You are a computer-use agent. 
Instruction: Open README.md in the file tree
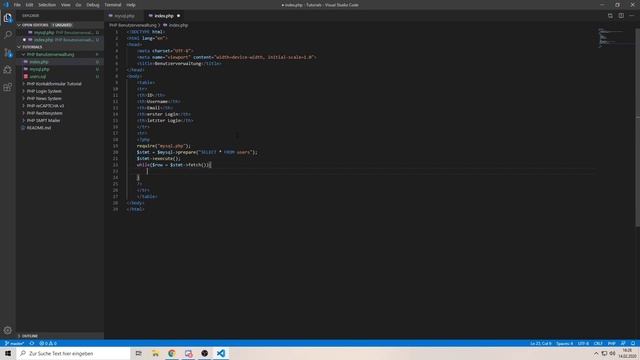[60, 128]
